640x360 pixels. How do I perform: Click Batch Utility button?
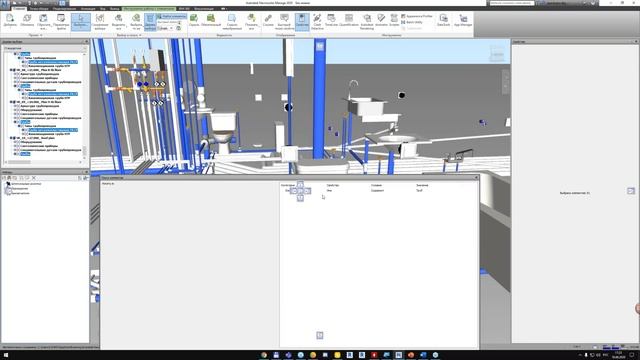click(x=412, y=22)
